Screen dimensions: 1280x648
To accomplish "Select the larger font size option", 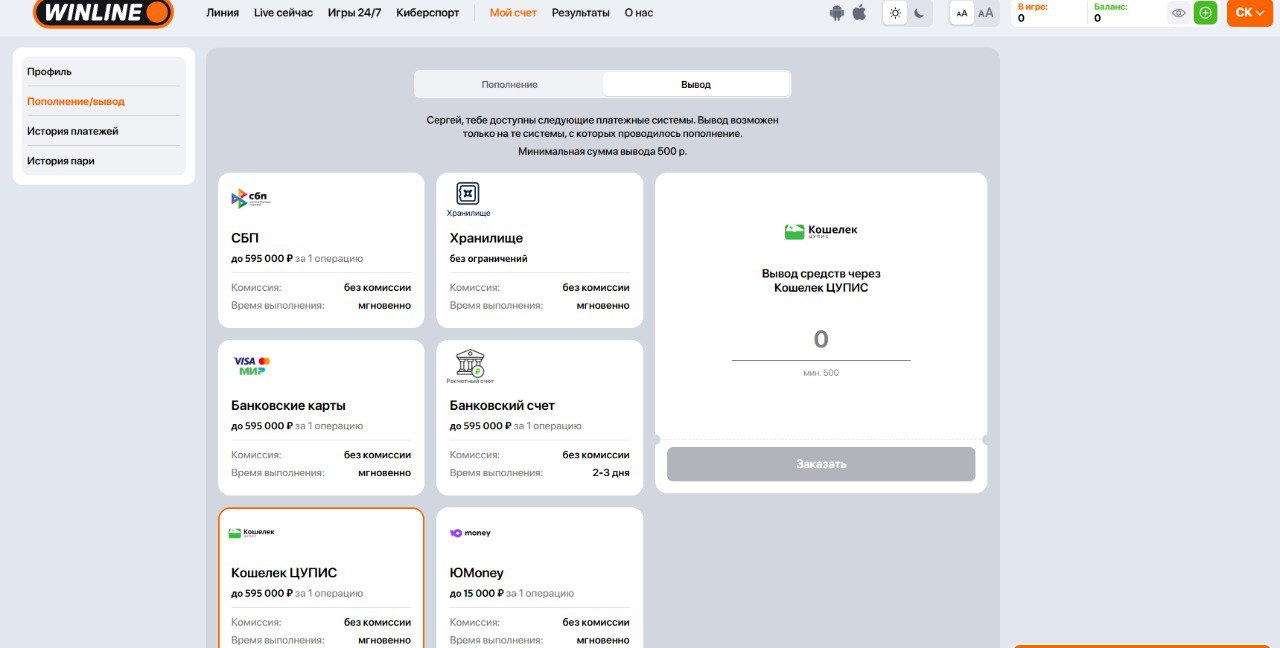I will (986, 13).
